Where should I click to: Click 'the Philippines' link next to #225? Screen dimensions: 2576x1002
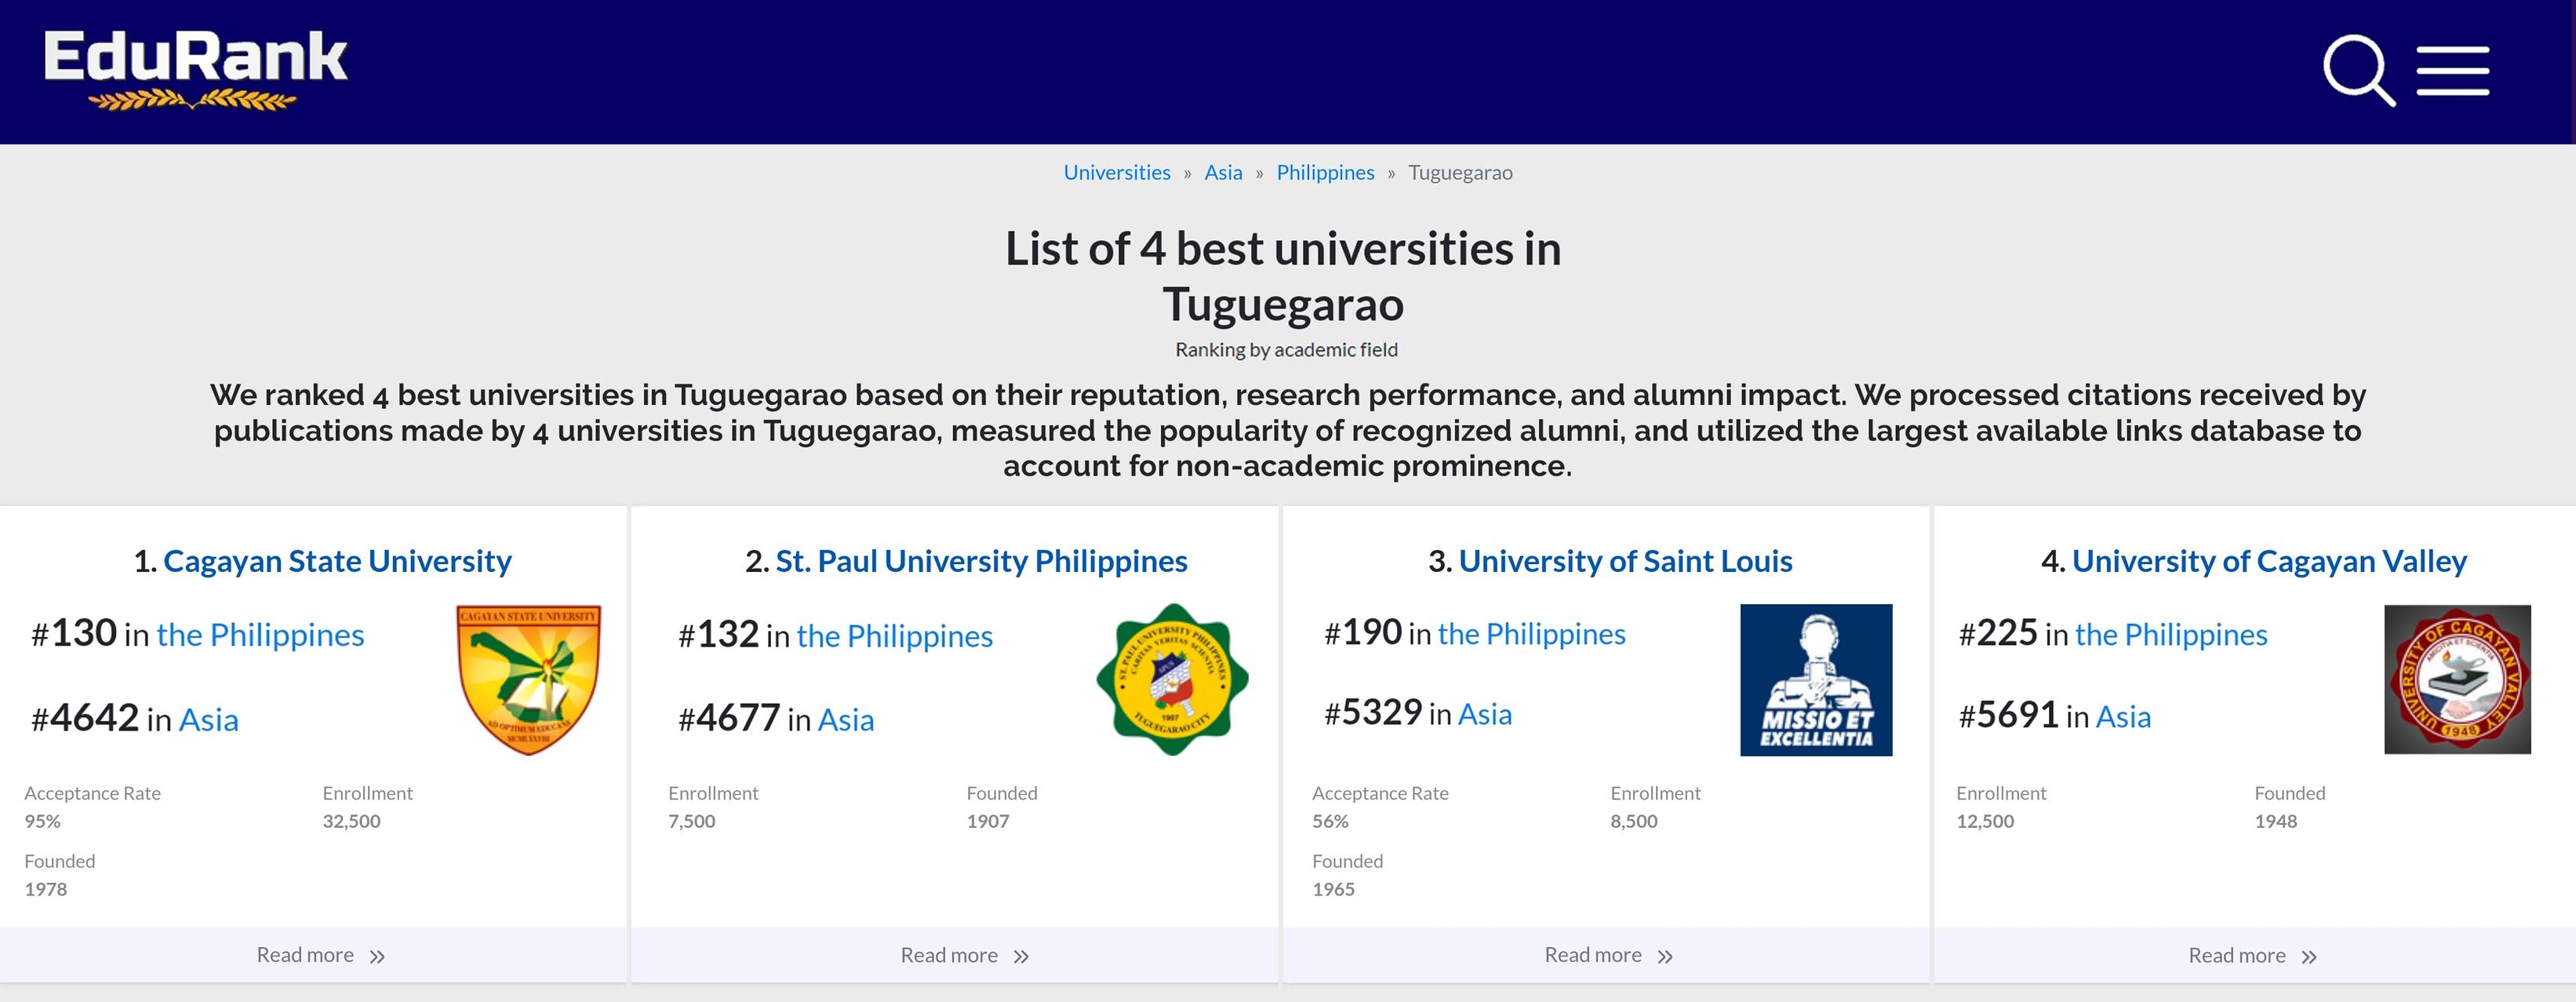2170,635
